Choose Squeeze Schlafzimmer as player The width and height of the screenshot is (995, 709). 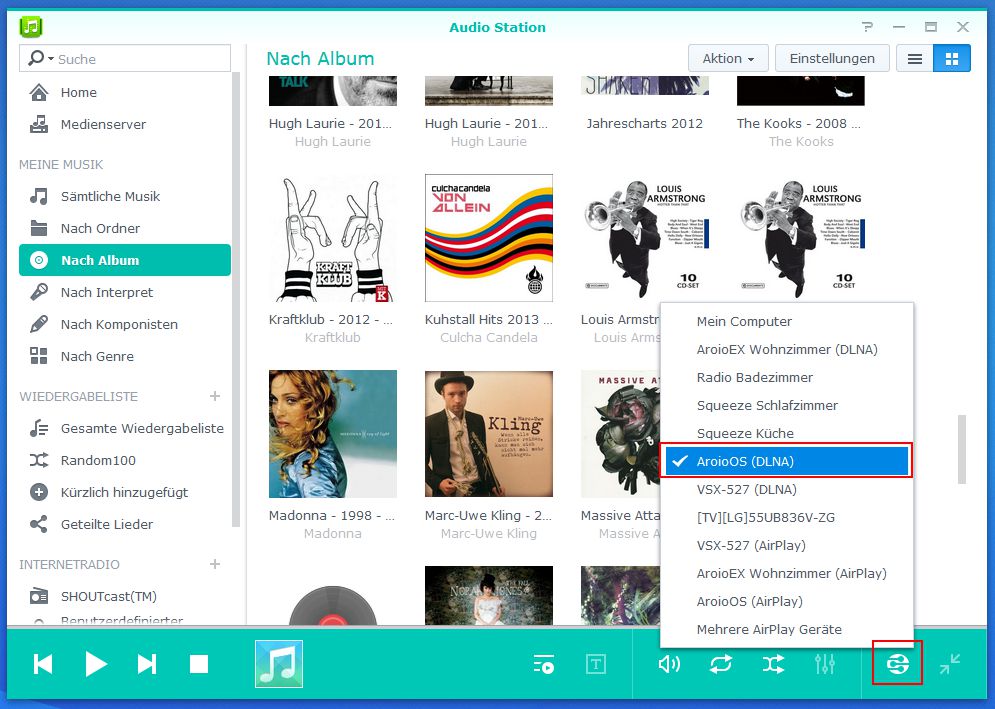tap(787, 406)
